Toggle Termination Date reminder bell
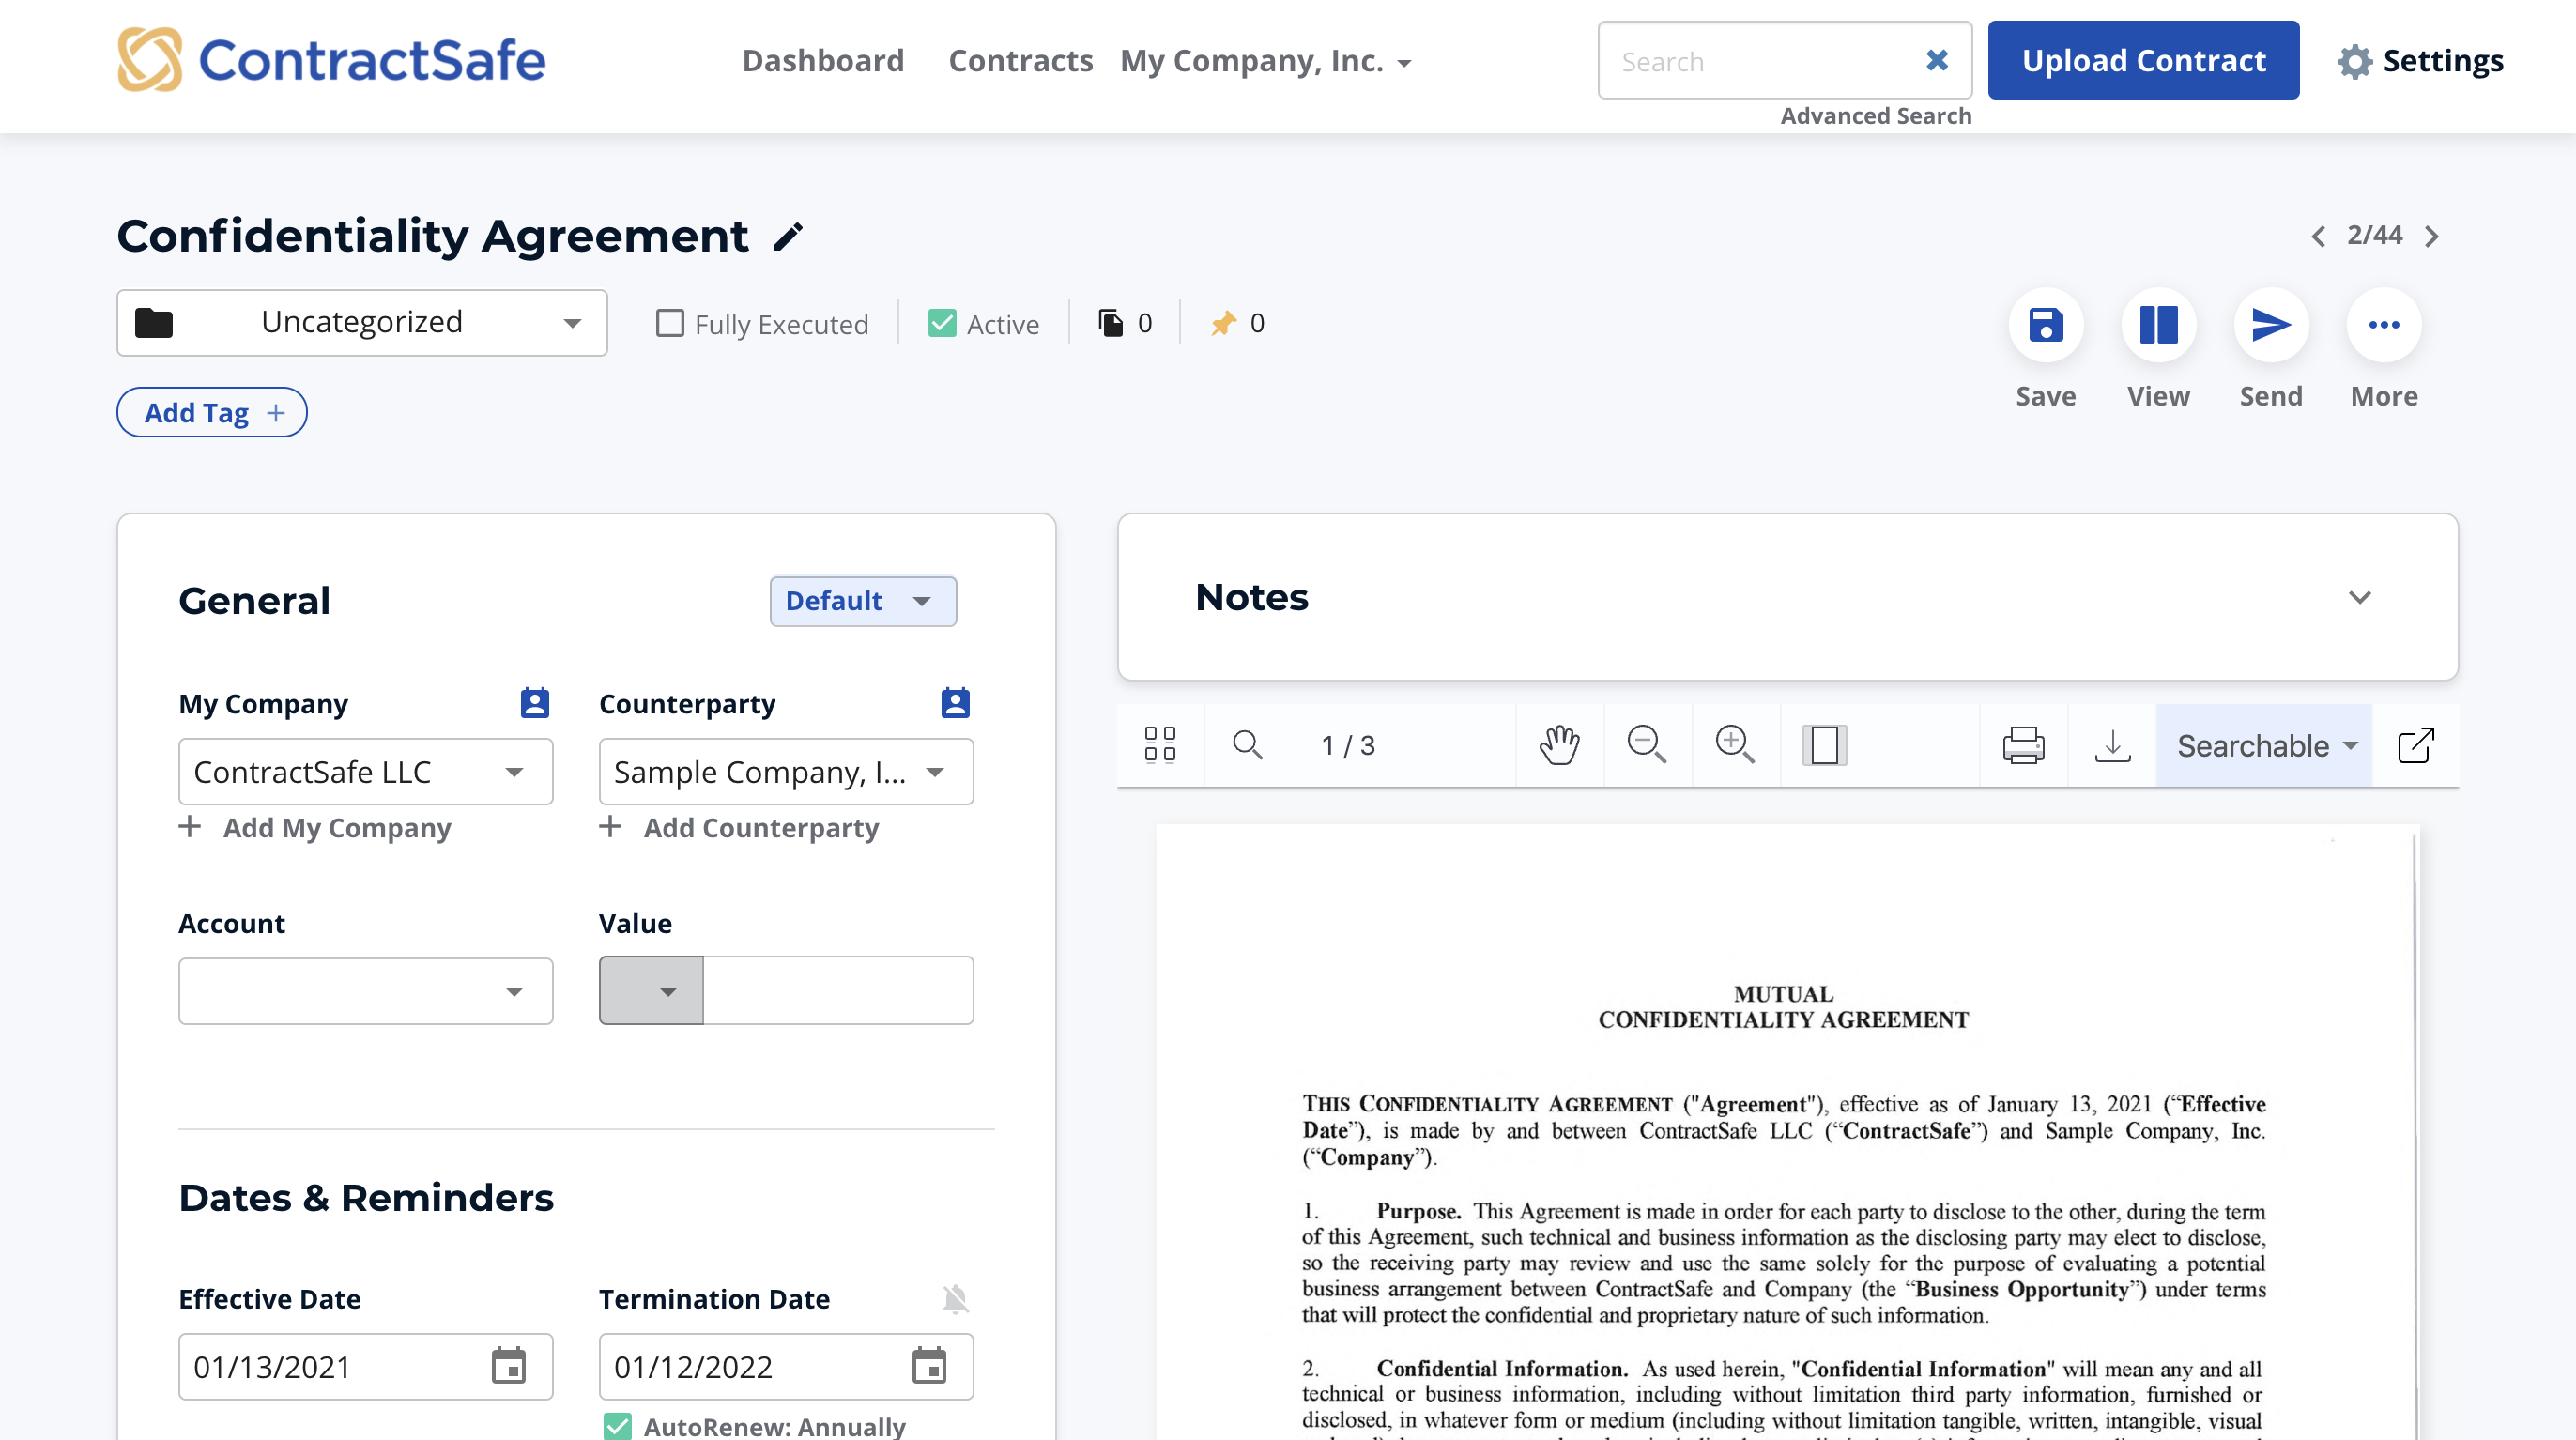This screenshot has height=1440, width=2576. click(955, 1299)
